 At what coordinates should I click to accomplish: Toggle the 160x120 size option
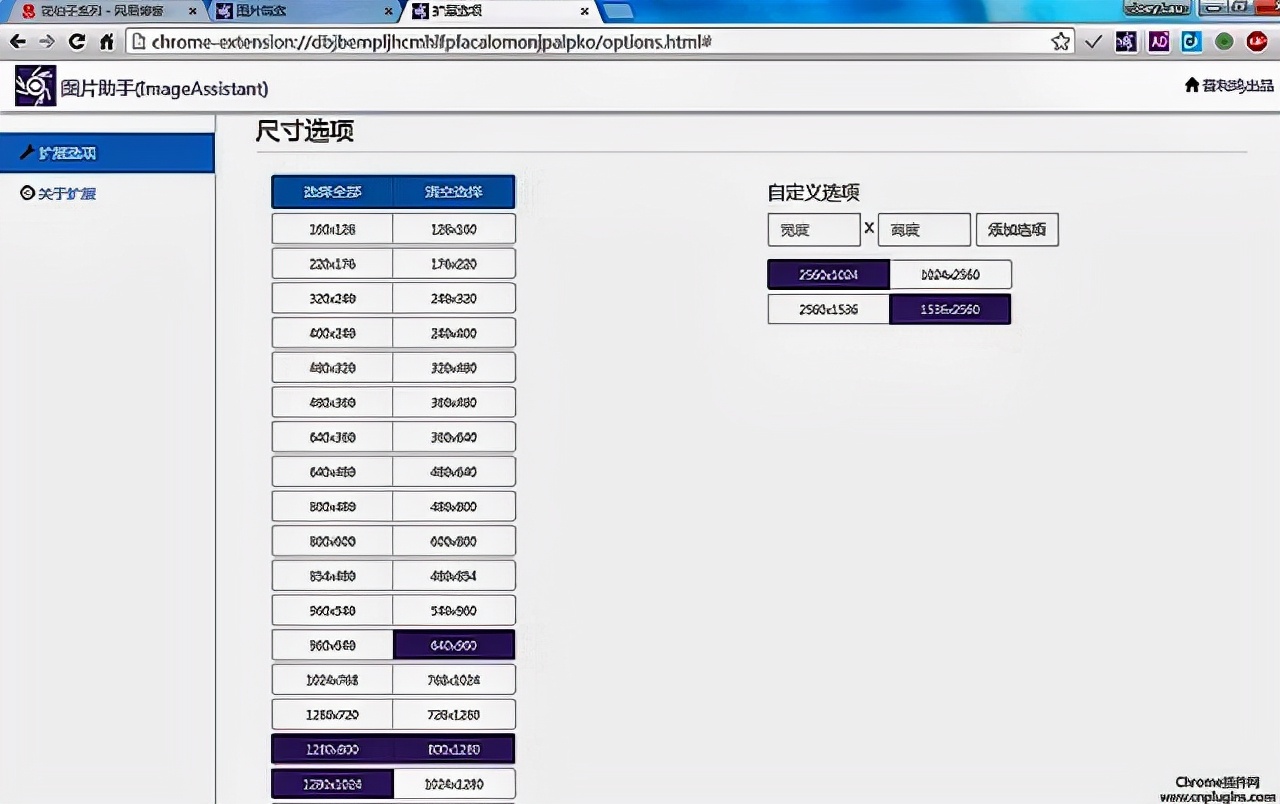(332, 229)
